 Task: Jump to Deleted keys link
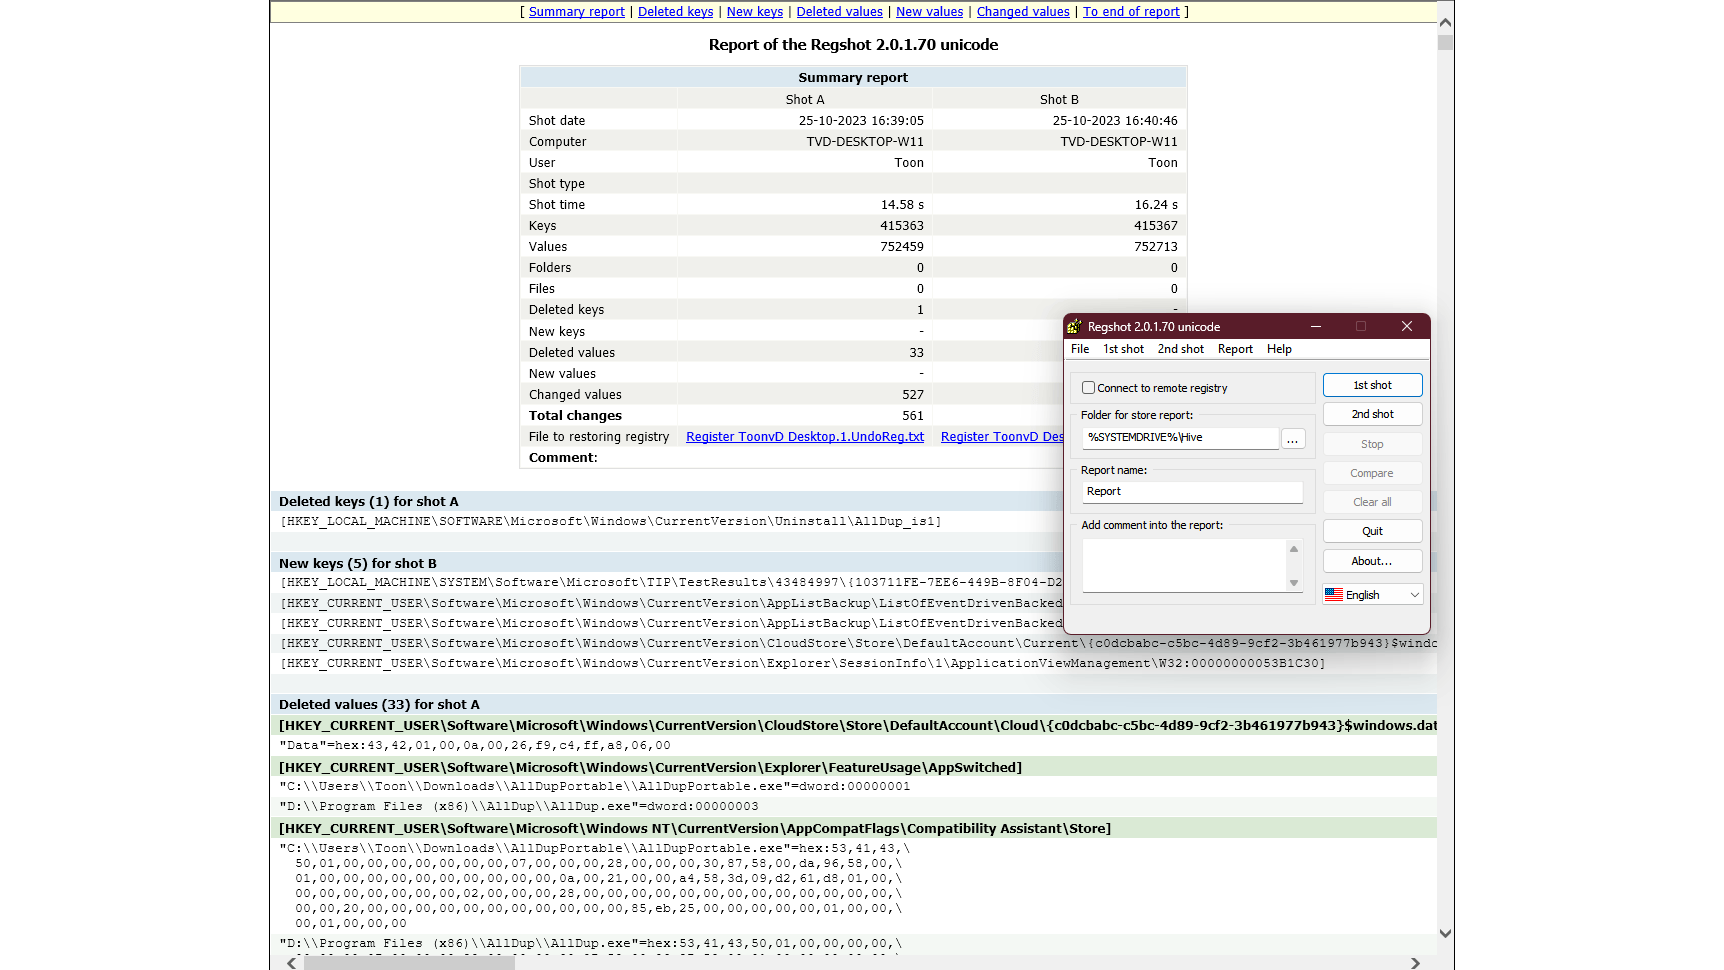point(676,12)
